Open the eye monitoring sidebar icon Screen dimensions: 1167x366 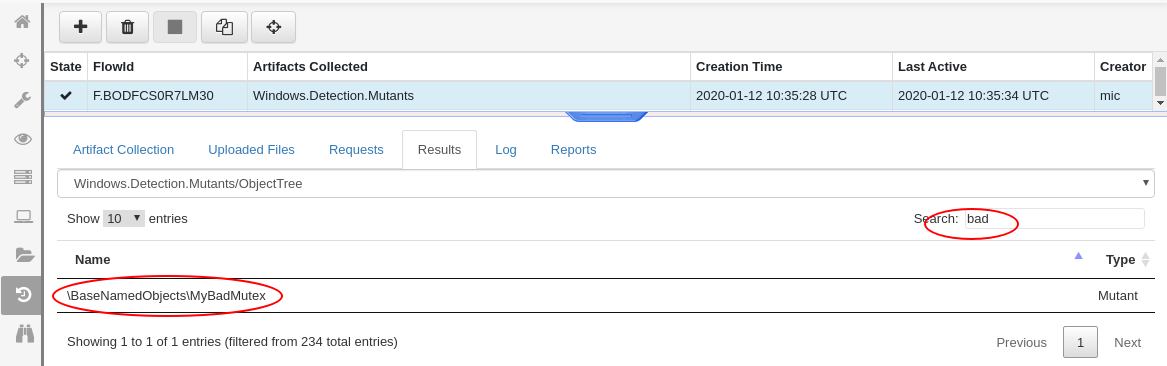pos(22,138)
